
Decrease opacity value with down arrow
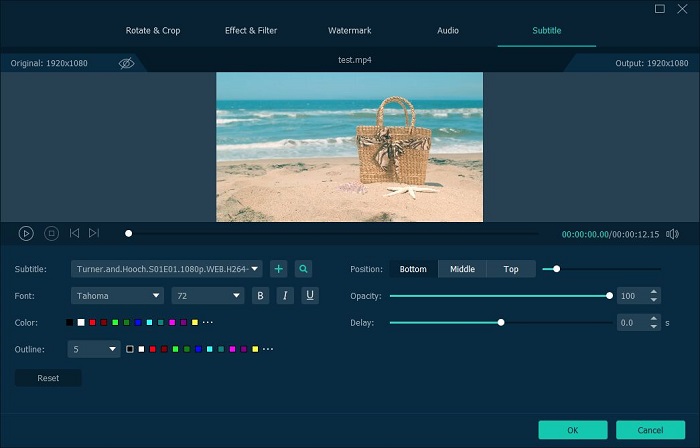tap(654, 299)
